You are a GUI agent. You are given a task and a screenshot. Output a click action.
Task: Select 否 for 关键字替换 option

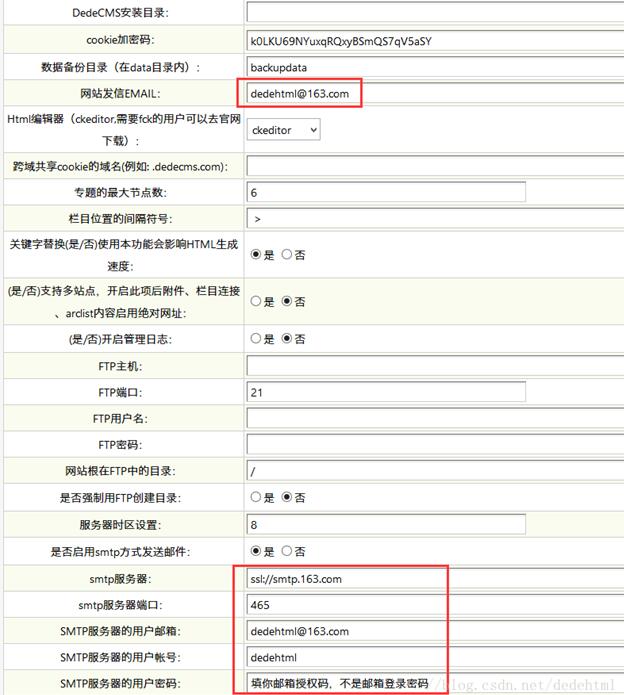point(287,255)
